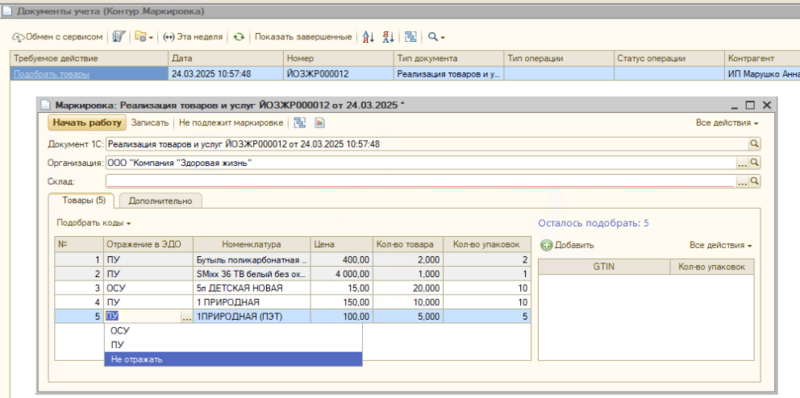Choose ПУ from the dropdown list
Screen dimensions: 800x398
point(233,345)
